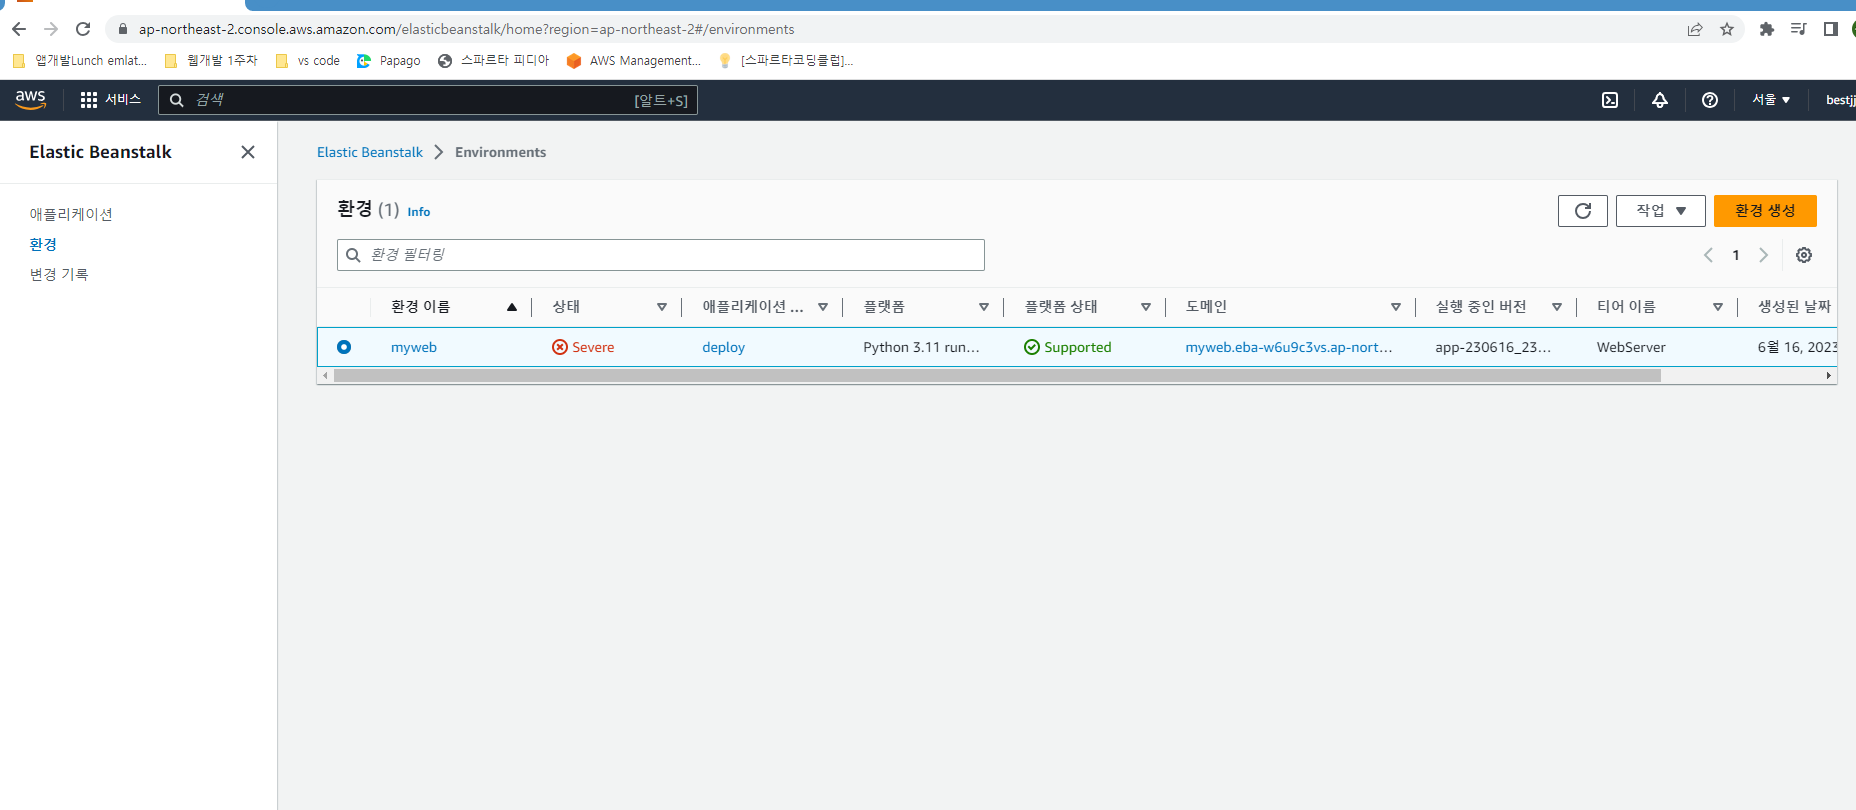The image size is (1856, 810).
Task: Focus the 환경 필터링 filter field
Action: (661, 255)
